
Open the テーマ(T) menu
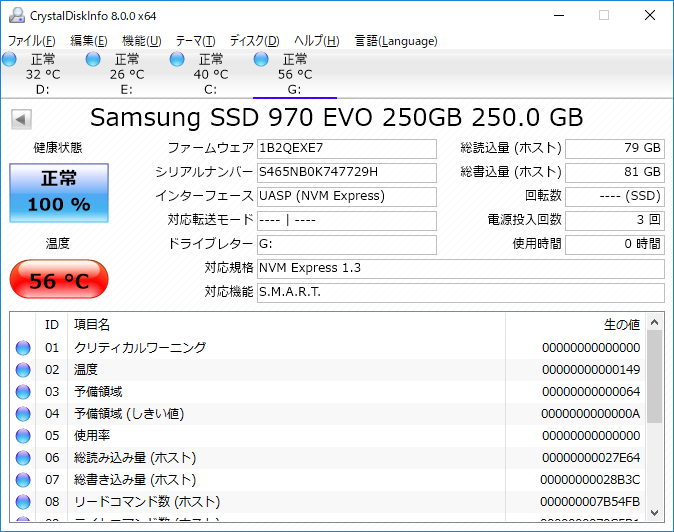[x=196, y=41]
